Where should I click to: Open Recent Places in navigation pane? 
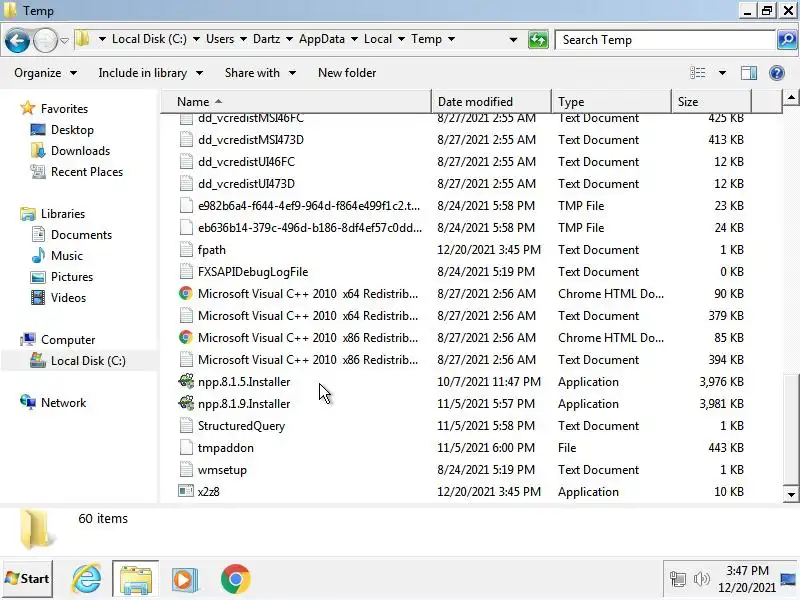pos(87,171)
